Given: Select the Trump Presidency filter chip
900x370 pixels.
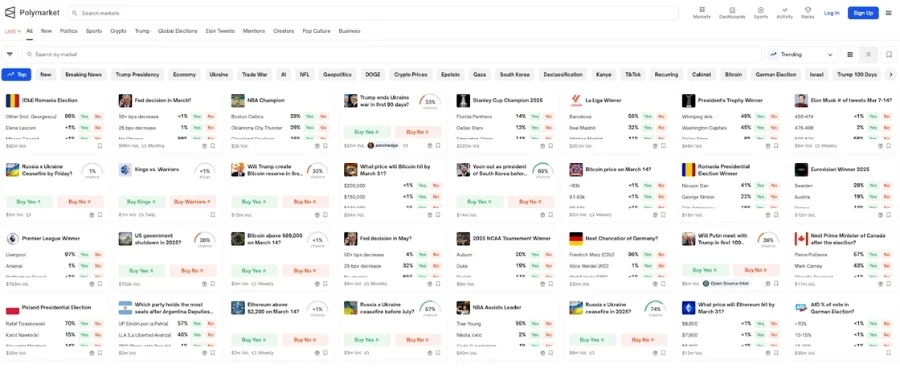Looking at the screenshot, I should (x=137, y=75).
